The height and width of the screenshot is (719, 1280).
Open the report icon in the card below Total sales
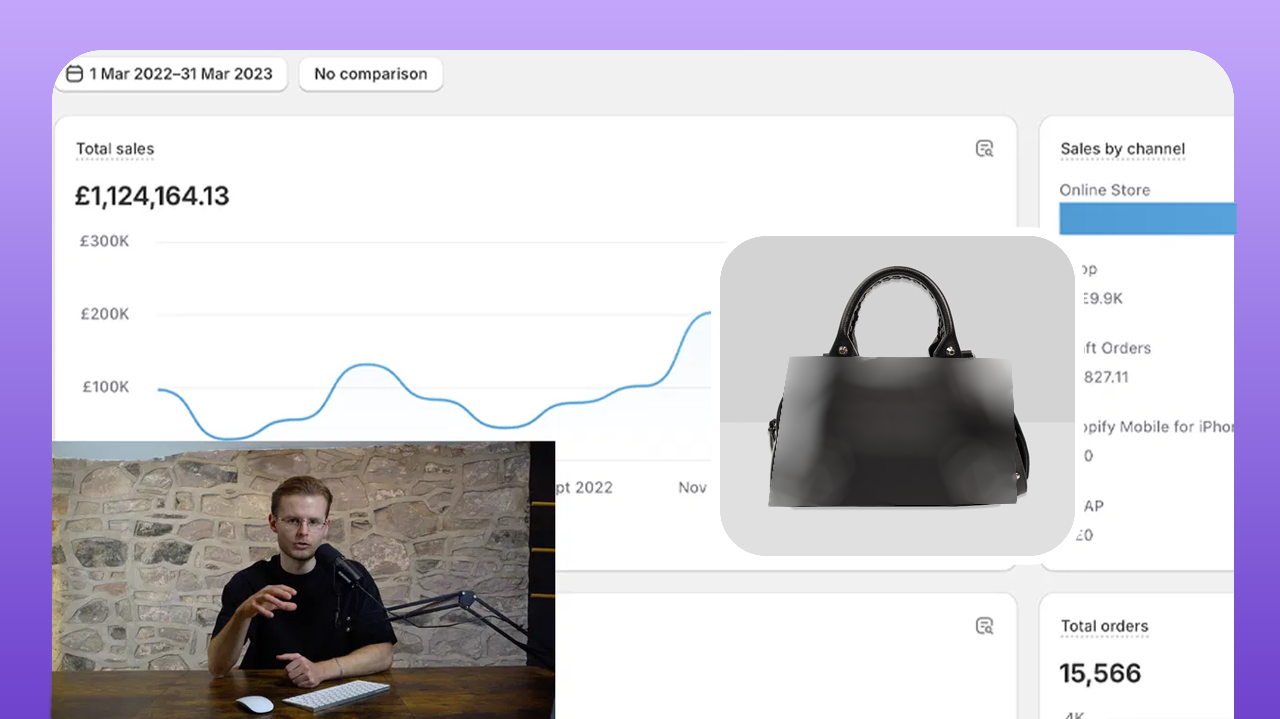(985, 626)
